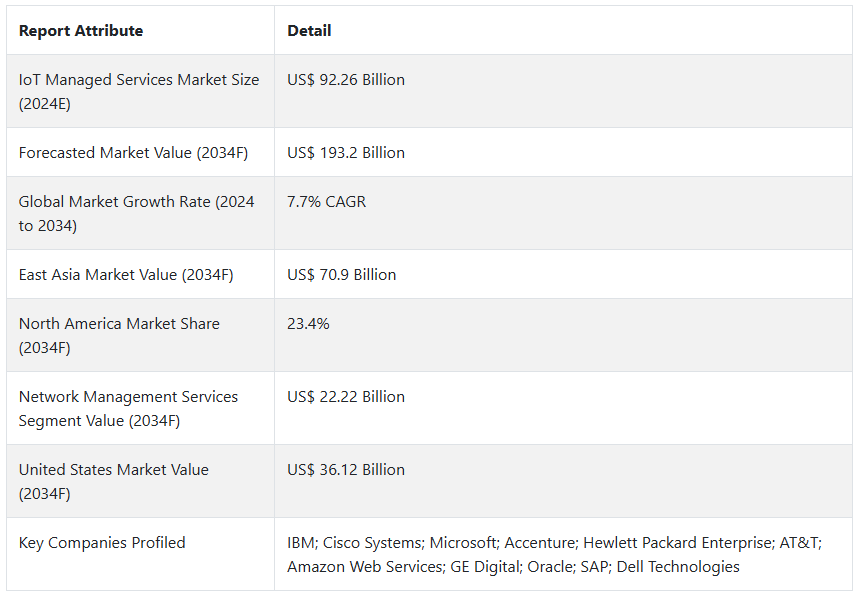Click the US$ 36.12 Billion value
The image size is (864, 599).
[x=346, y=470]
